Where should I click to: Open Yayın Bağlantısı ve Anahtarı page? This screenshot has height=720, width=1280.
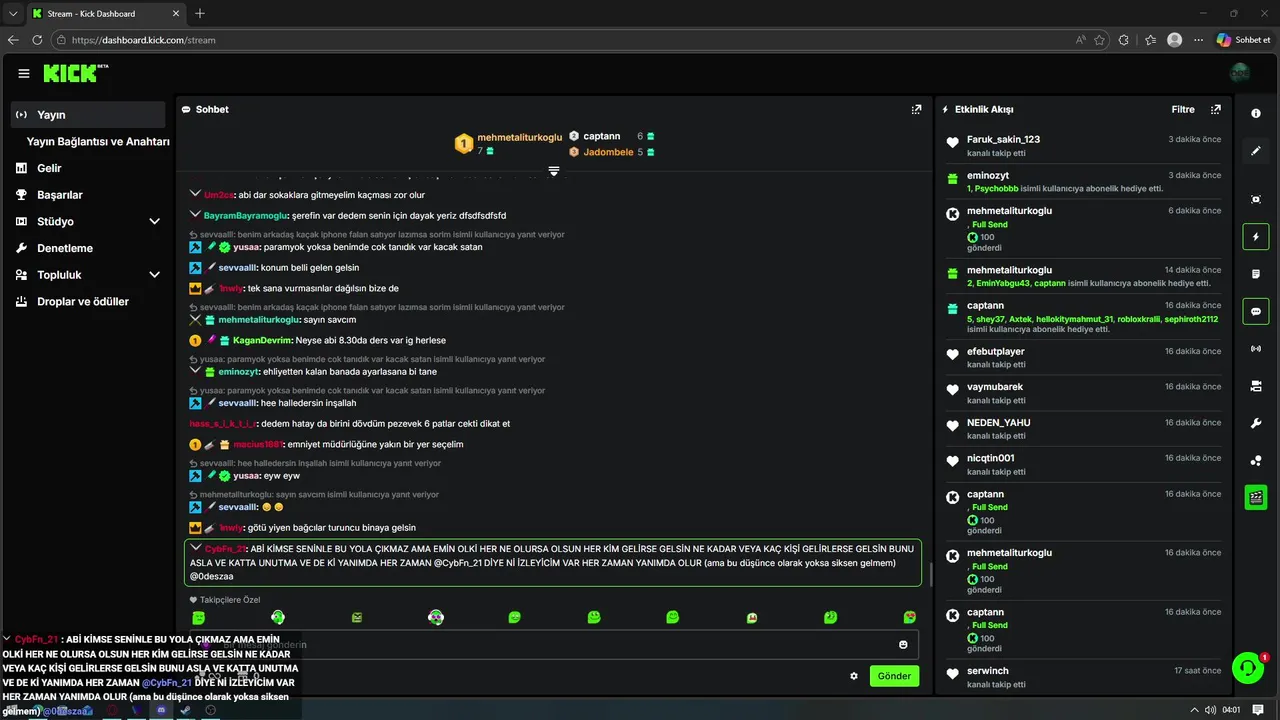coord(98,142)
